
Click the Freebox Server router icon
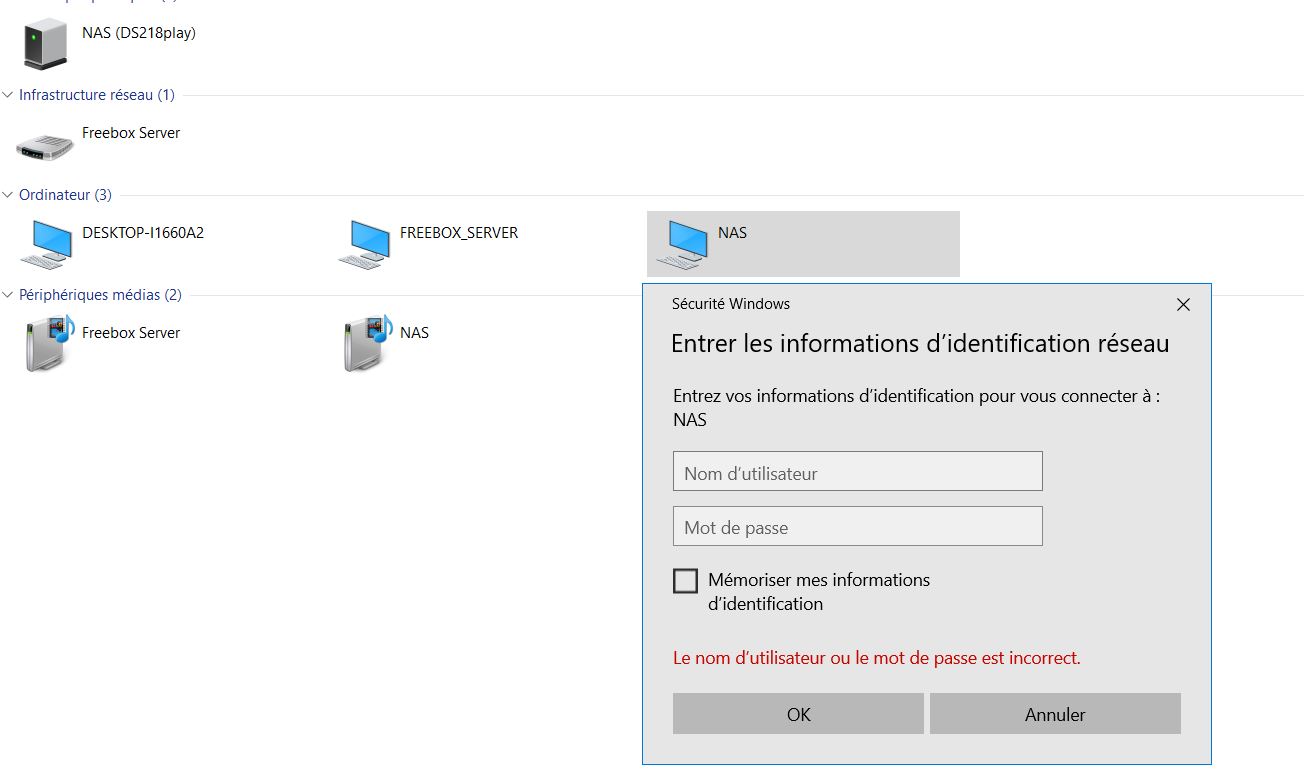click(x=45, y=145)
